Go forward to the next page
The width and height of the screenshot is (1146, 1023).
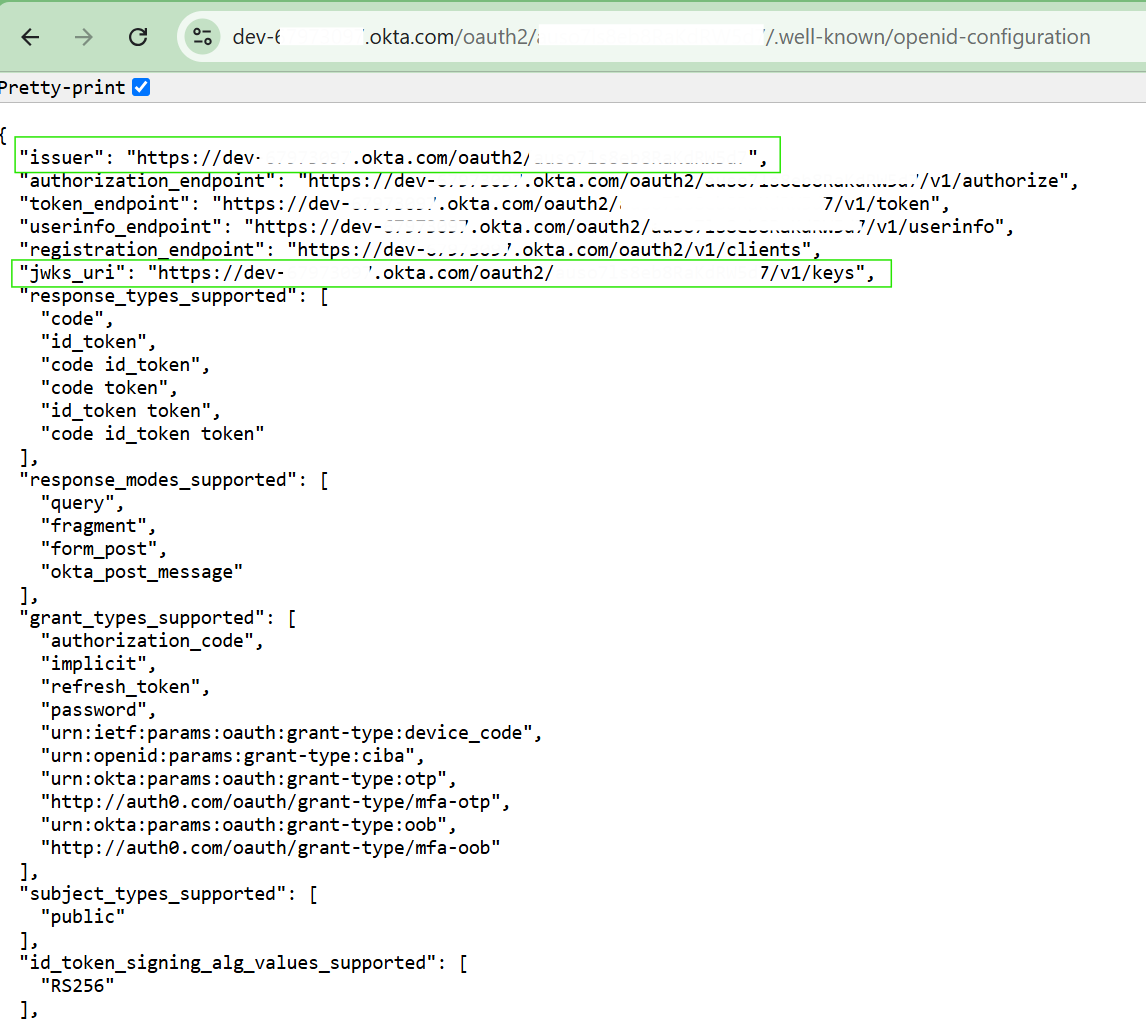pyautogui.click(x=84, y=37)
